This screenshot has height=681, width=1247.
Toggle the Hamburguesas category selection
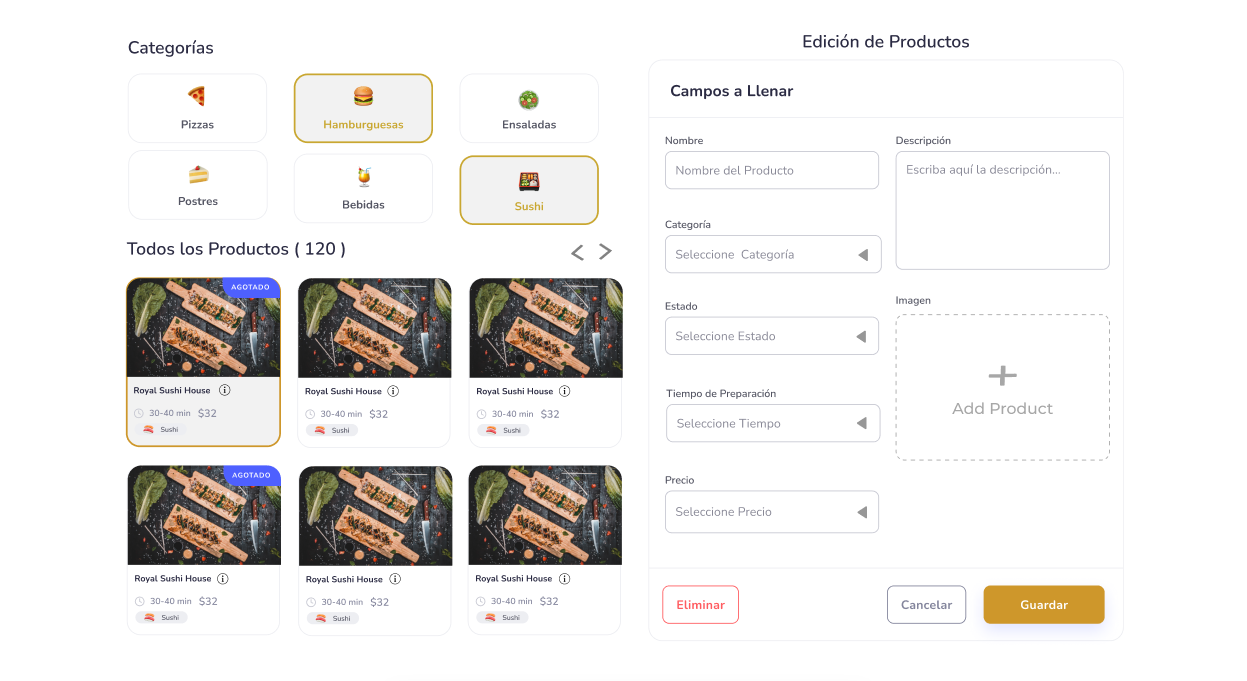pyautogui.click(x=363, y=108)
